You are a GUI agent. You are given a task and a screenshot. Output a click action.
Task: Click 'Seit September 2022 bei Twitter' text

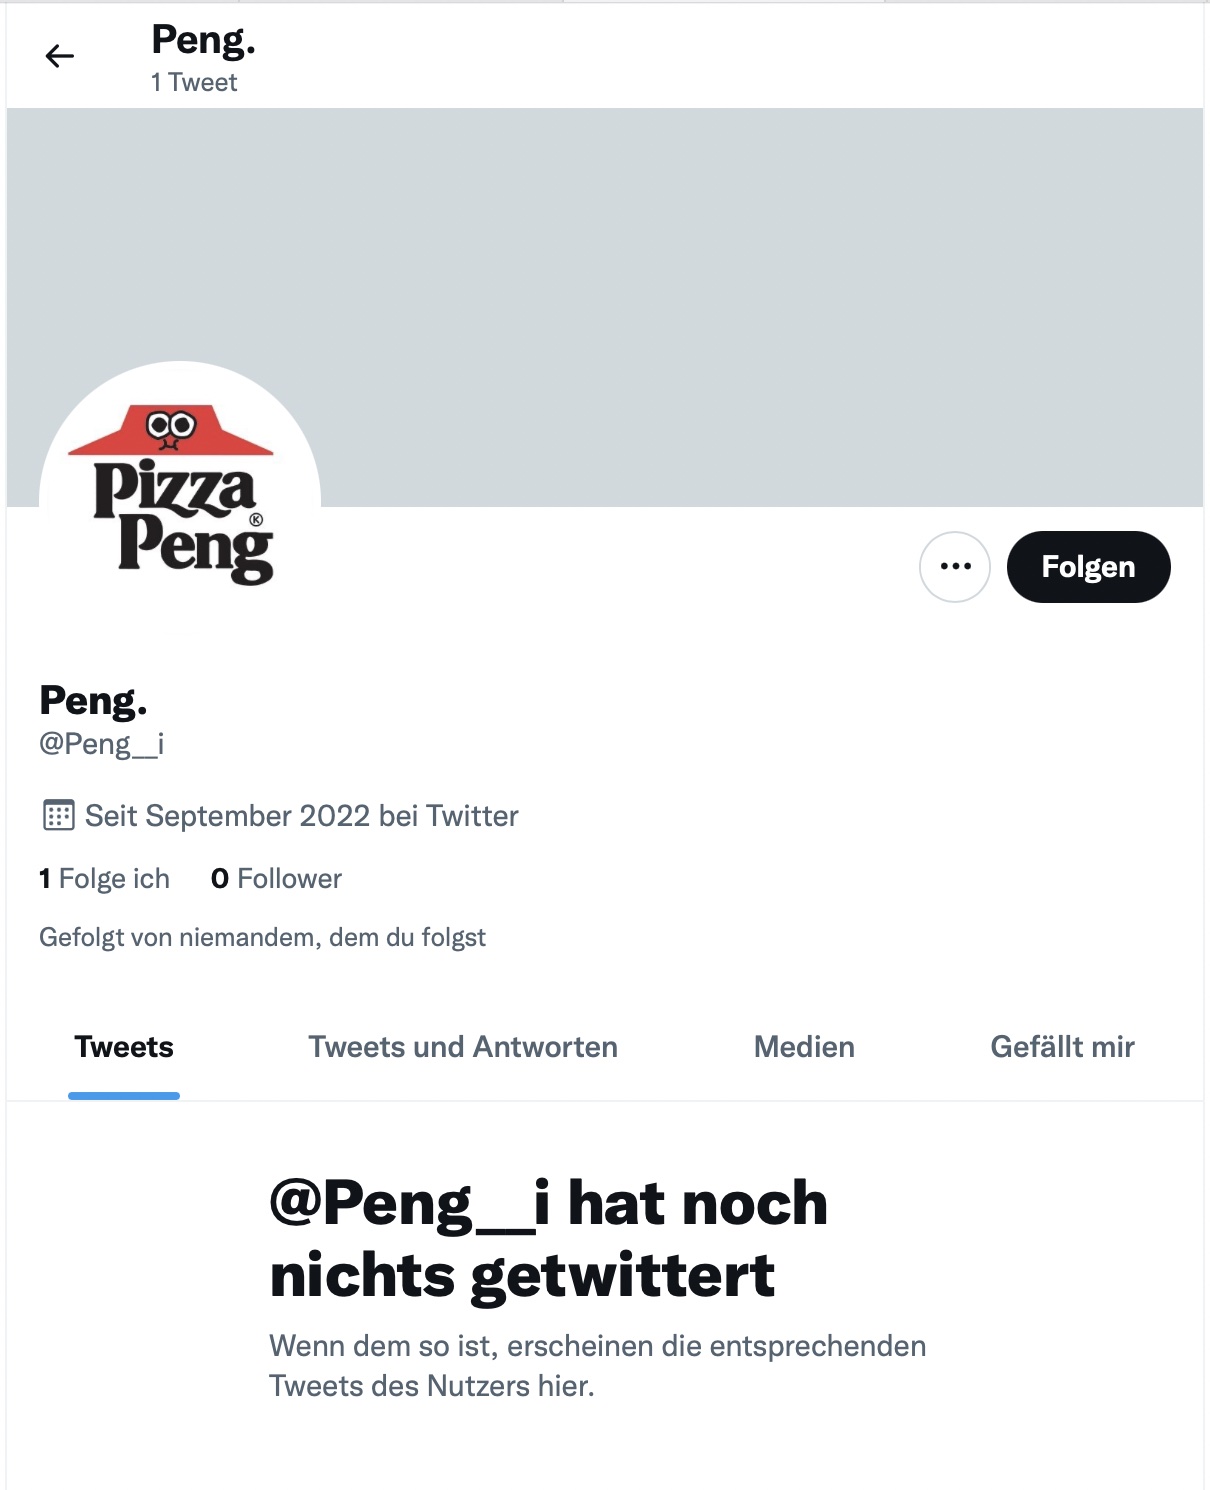pos(301,816)
